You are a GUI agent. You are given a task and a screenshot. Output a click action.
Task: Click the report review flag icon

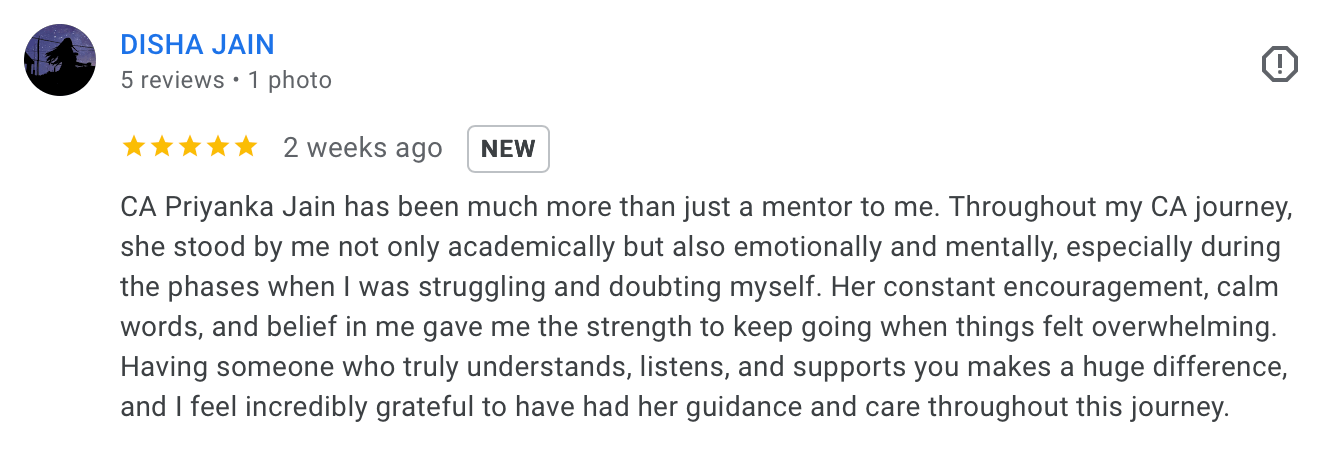click(1280, 66)
